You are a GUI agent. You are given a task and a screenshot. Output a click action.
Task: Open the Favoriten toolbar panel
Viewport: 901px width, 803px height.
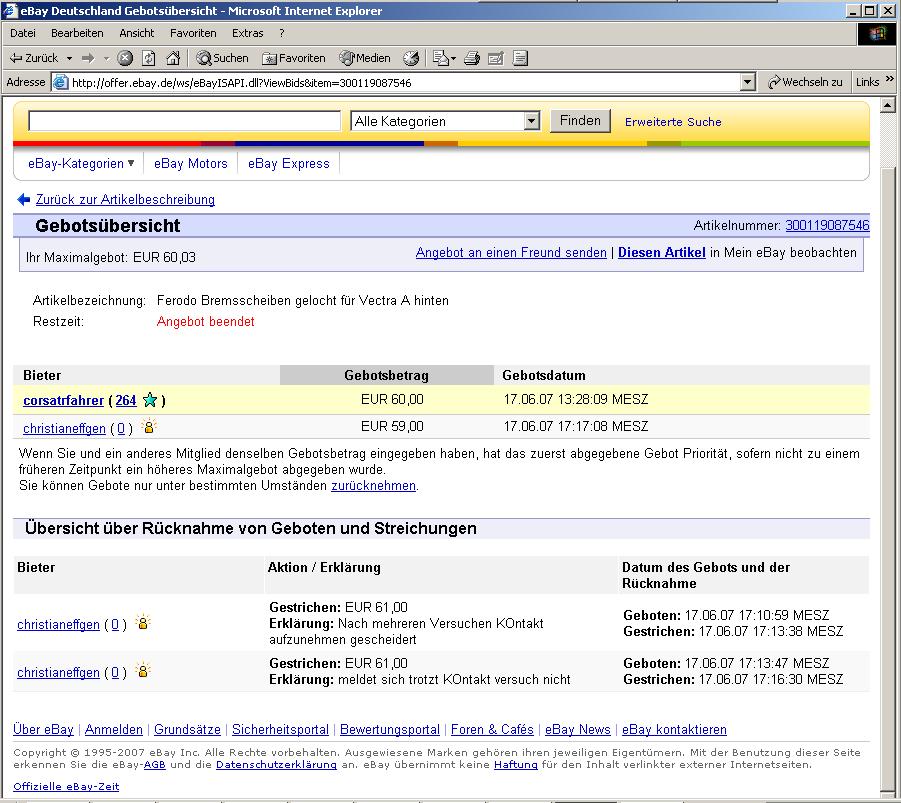click(x=294, y=58)
